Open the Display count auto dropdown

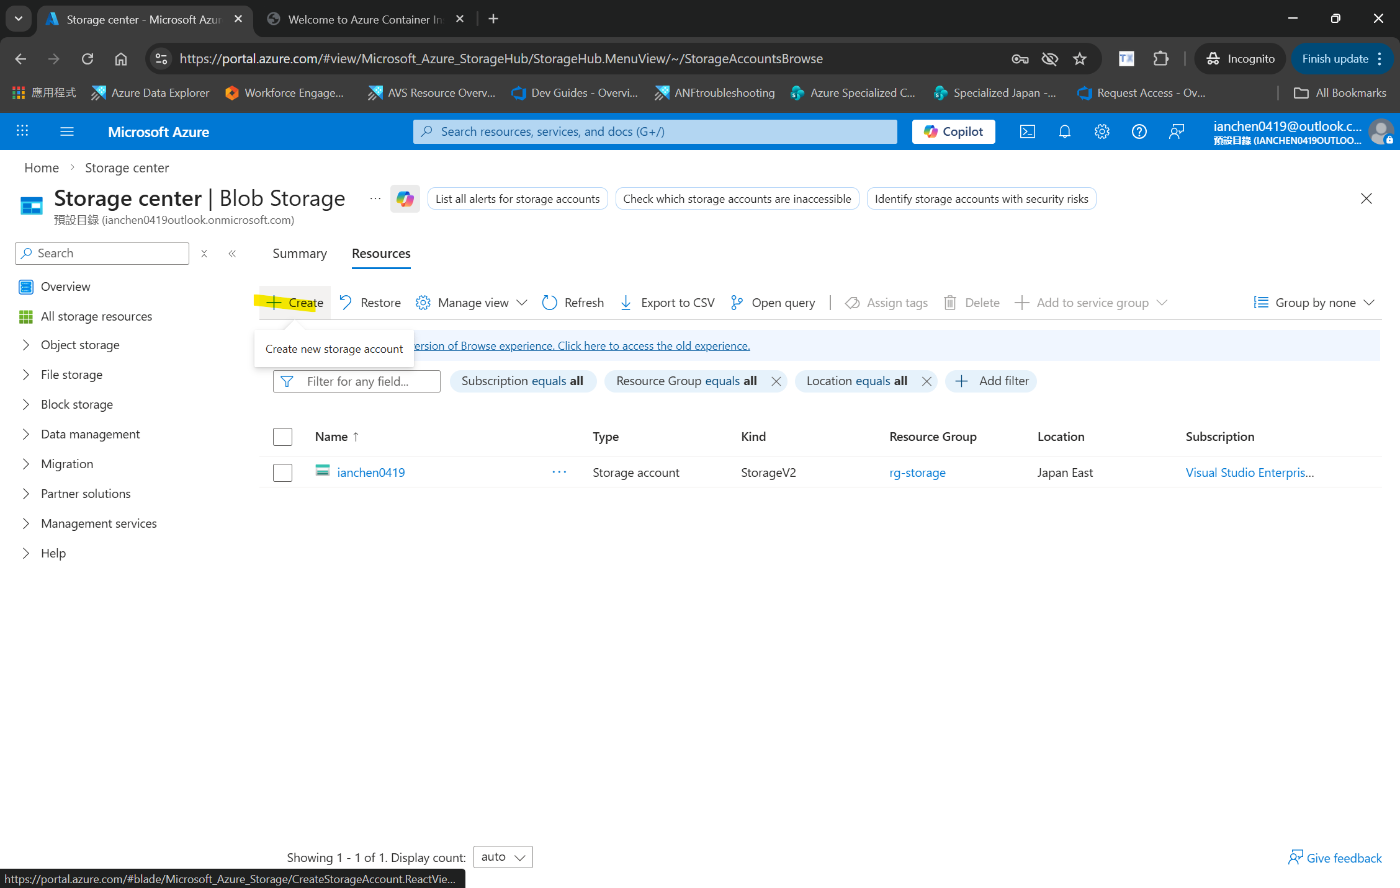pos(503,857)
